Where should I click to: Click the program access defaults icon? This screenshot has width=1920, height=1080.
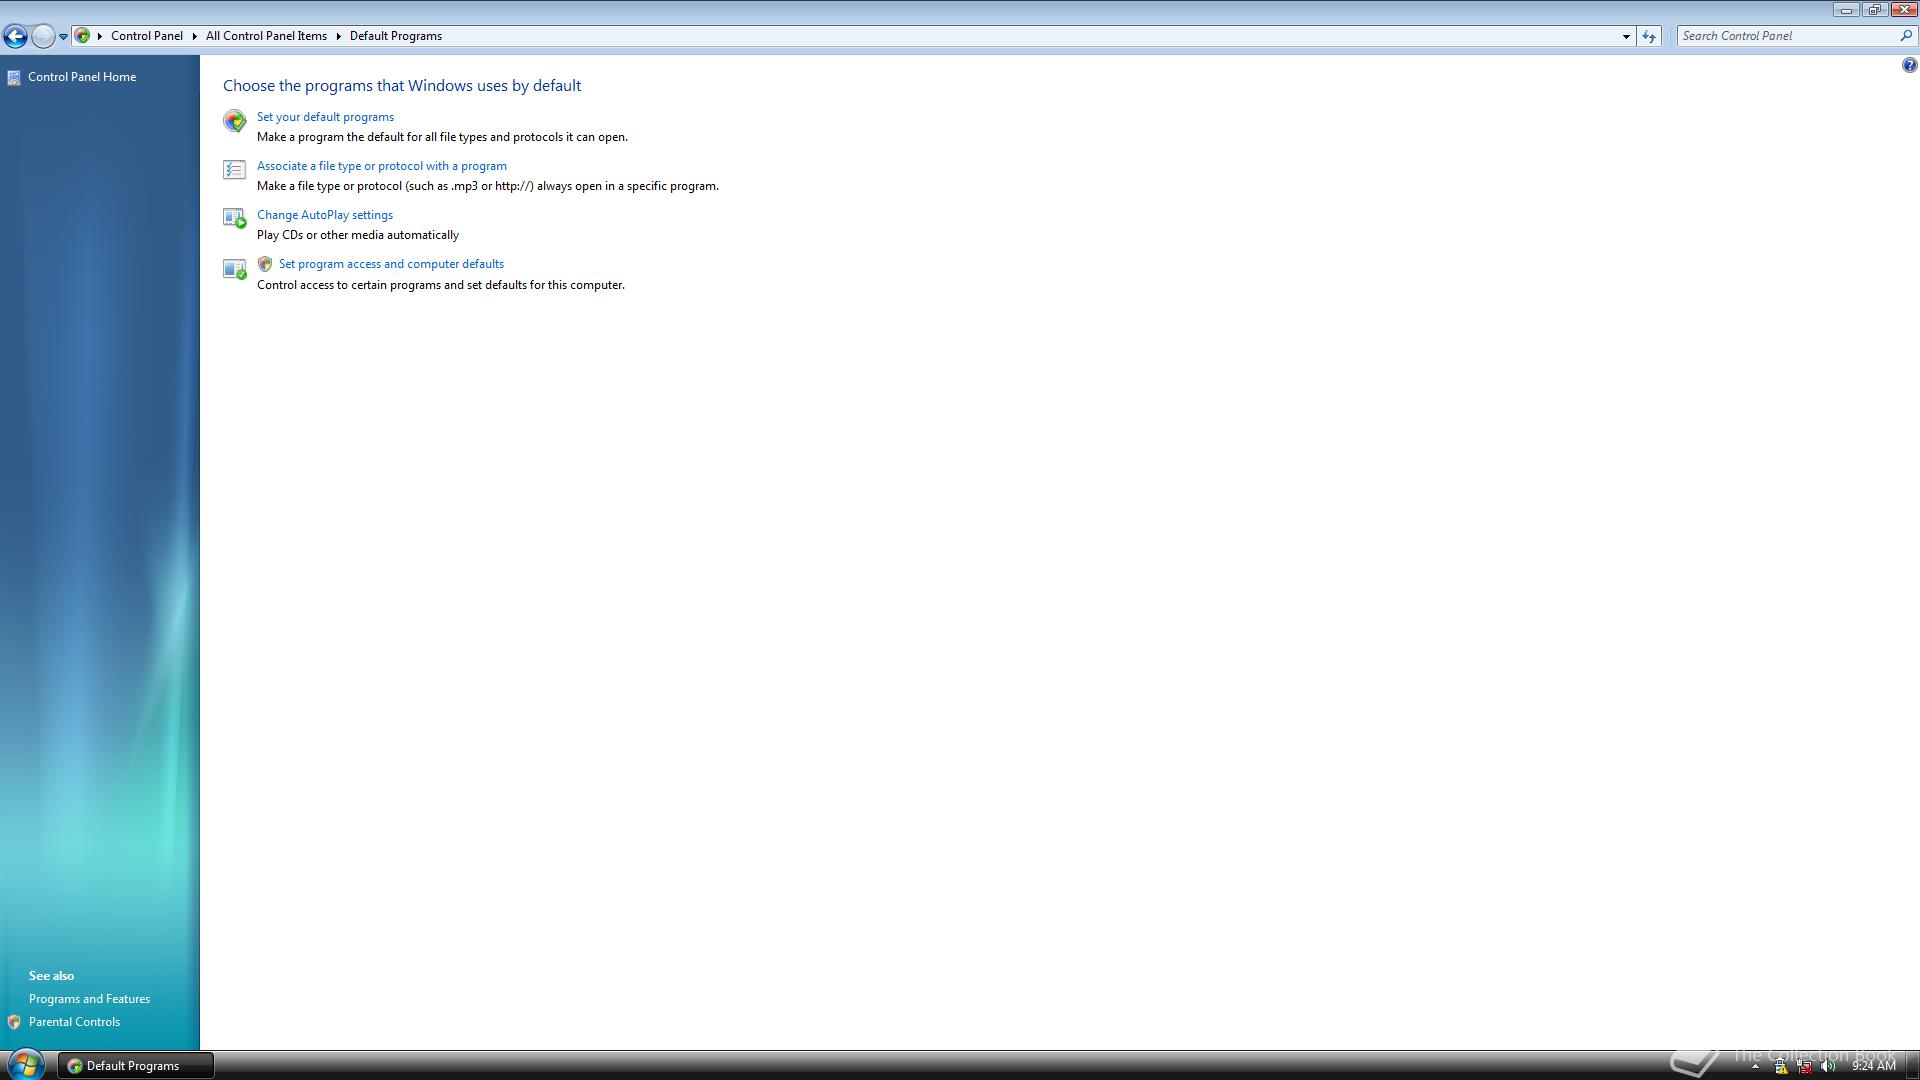234,269
